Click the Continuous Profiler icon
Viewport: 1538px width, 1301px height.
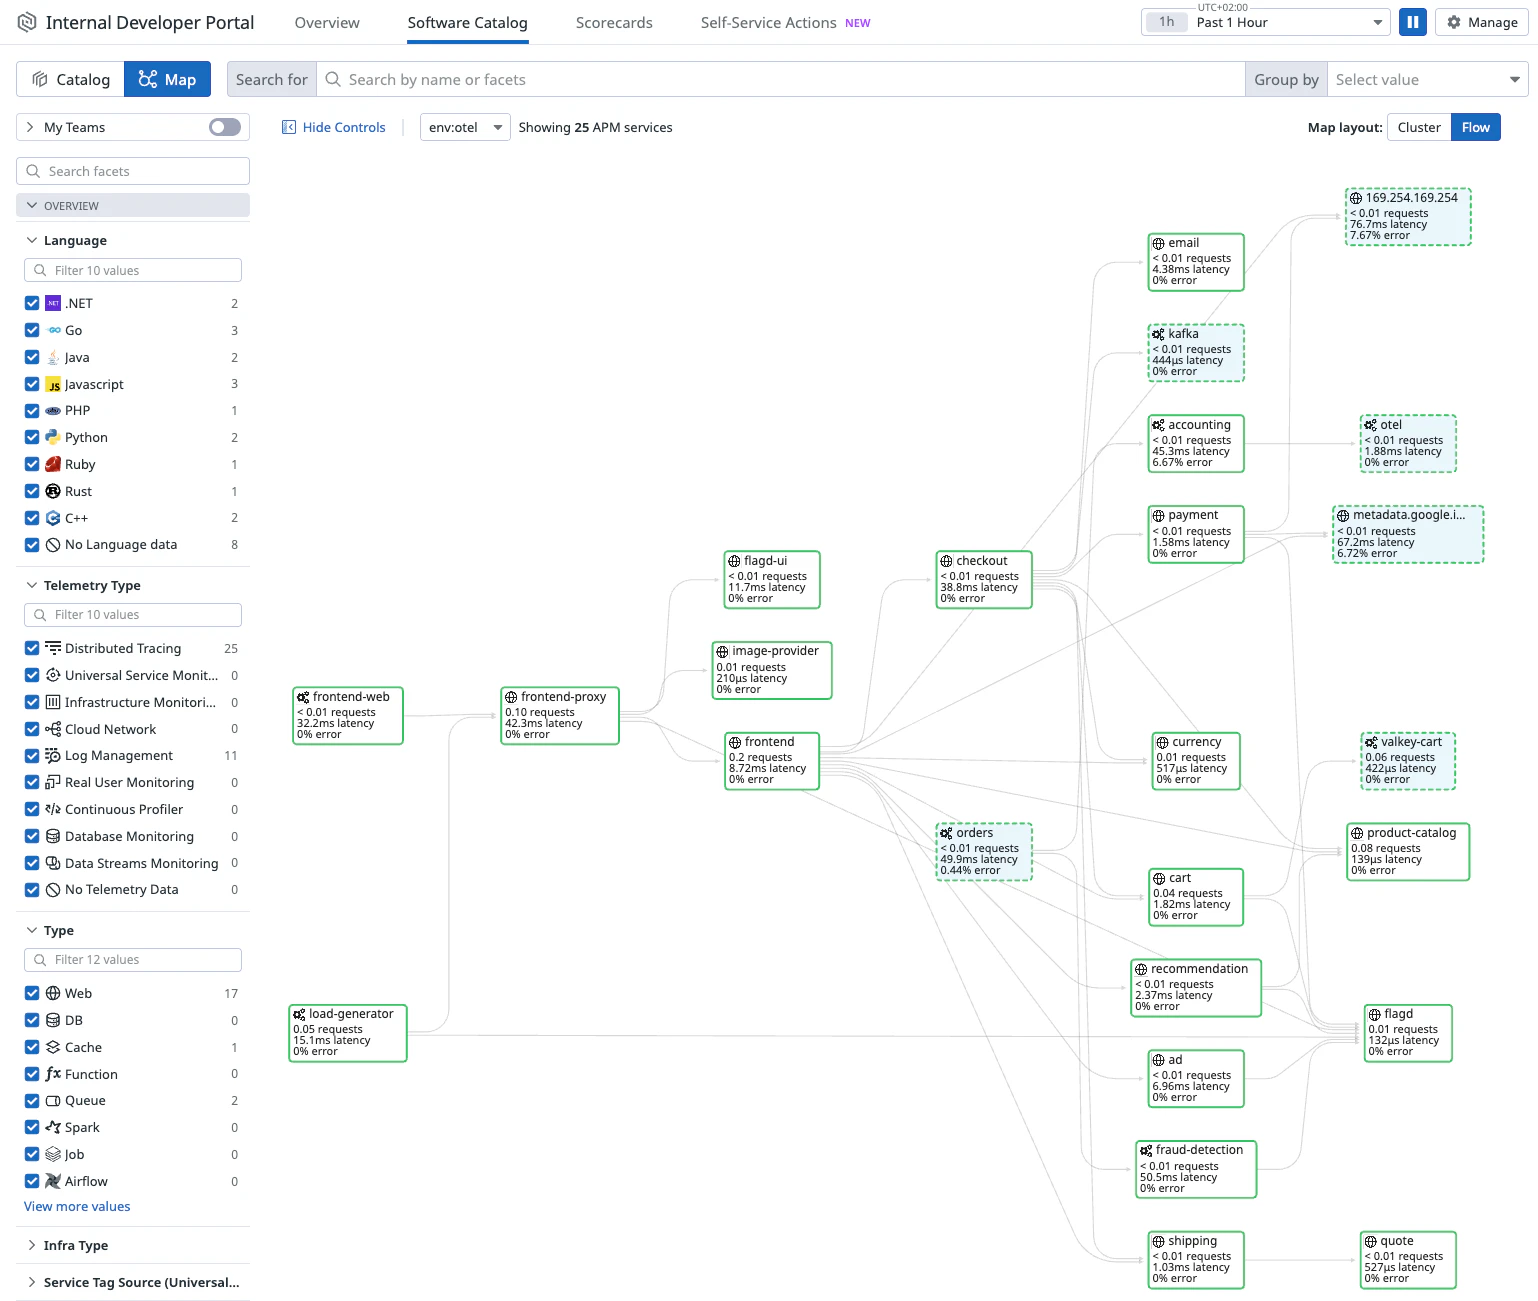click(x=54, y=809)
